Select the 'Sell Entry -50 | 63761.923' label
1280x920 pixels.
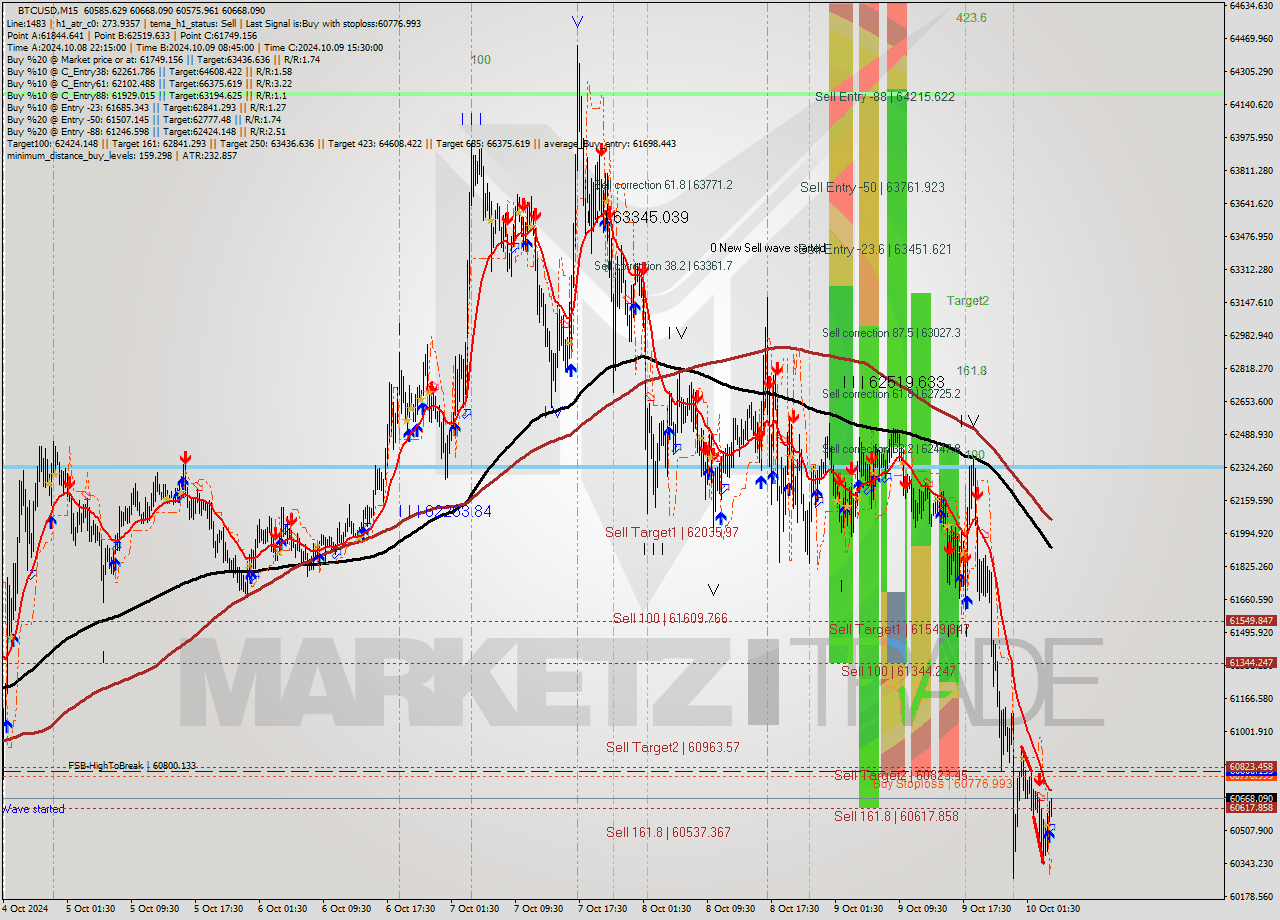tap(872, 187)
